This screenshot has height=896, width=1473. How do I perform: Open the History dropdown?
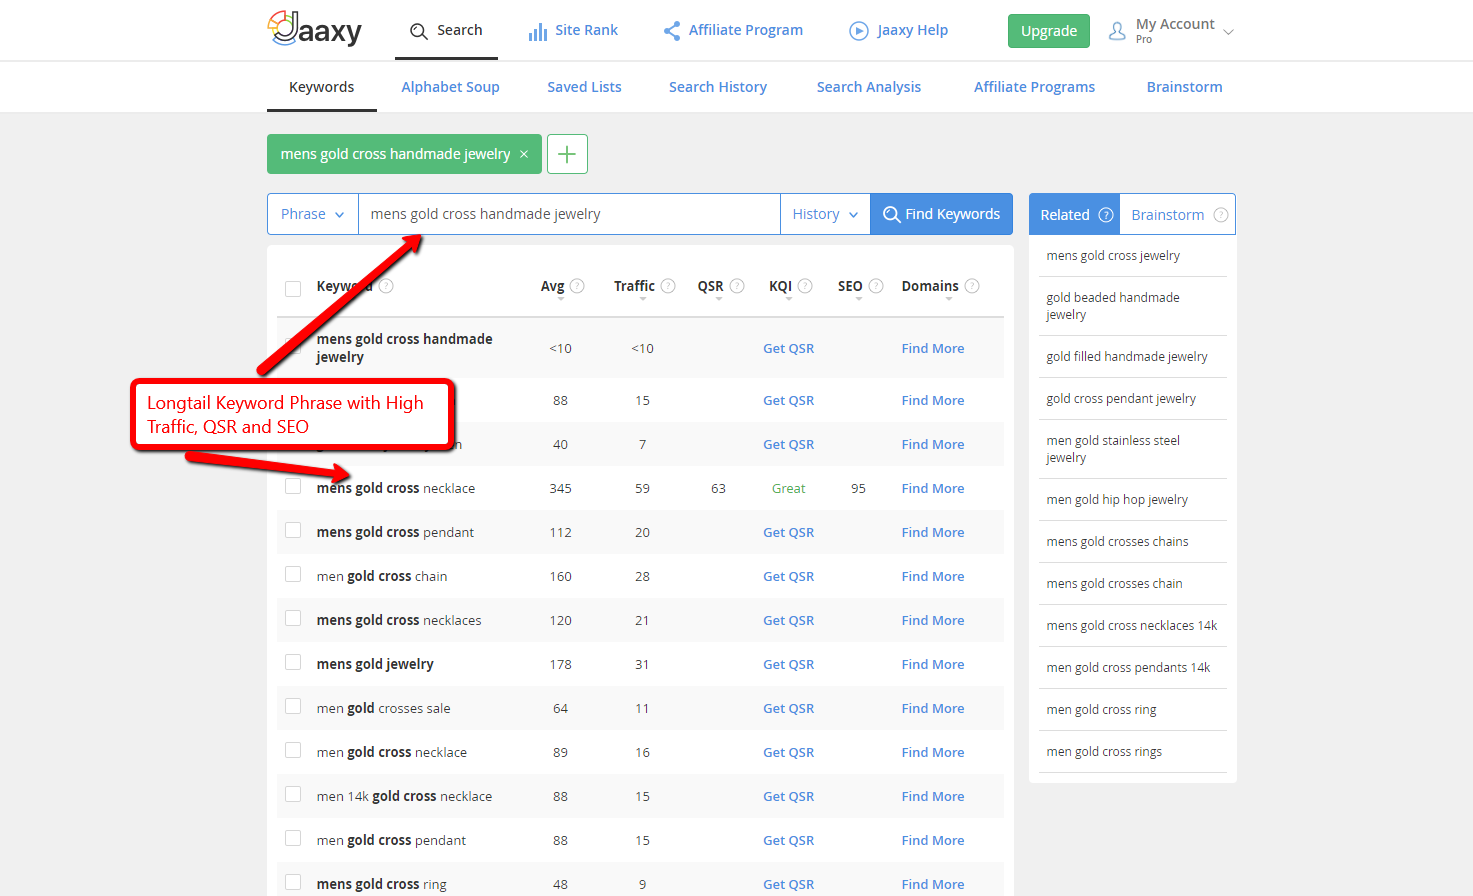[x=825, y=214]
